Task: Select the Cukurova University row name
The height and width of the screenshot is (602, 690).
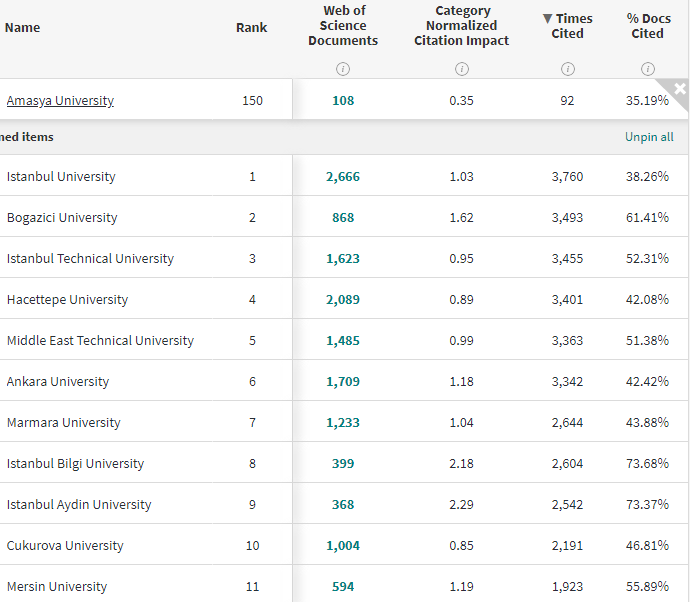Action: coord(65,546)
